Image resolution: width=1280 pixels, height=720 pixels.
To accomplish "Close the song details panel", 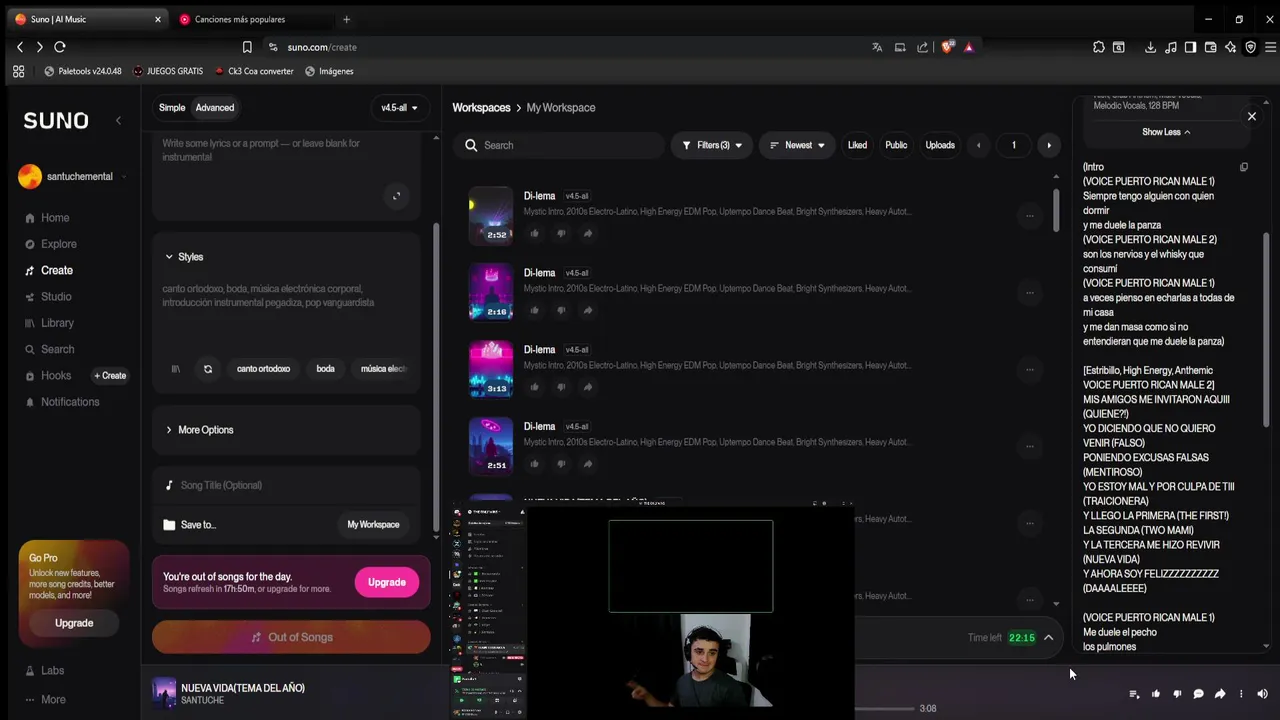I will coord(1252,117).
